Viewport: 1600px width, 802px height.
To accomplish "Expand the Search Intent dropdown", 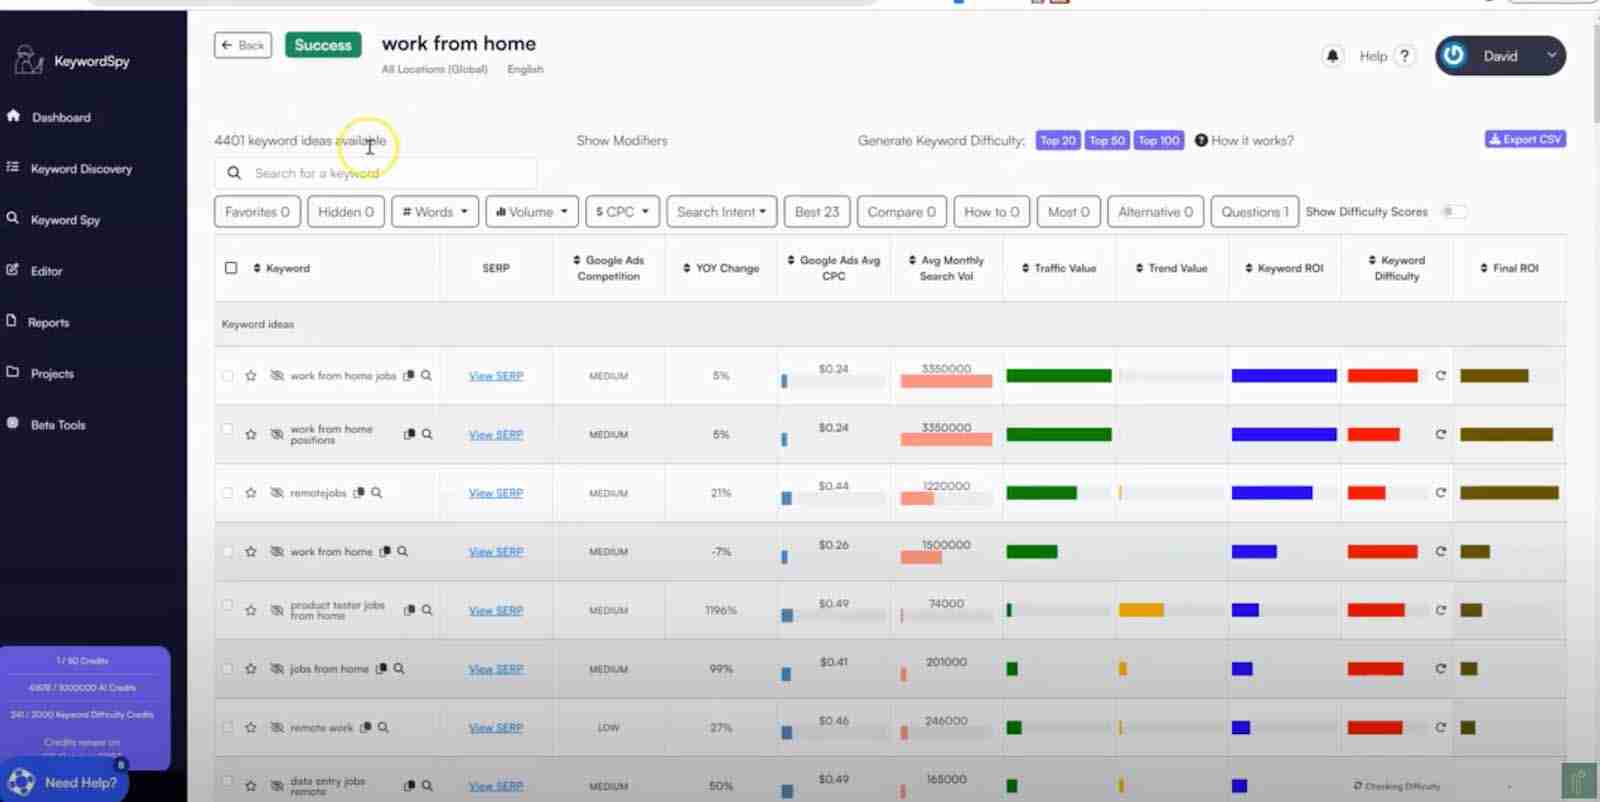I will [721, 212].
